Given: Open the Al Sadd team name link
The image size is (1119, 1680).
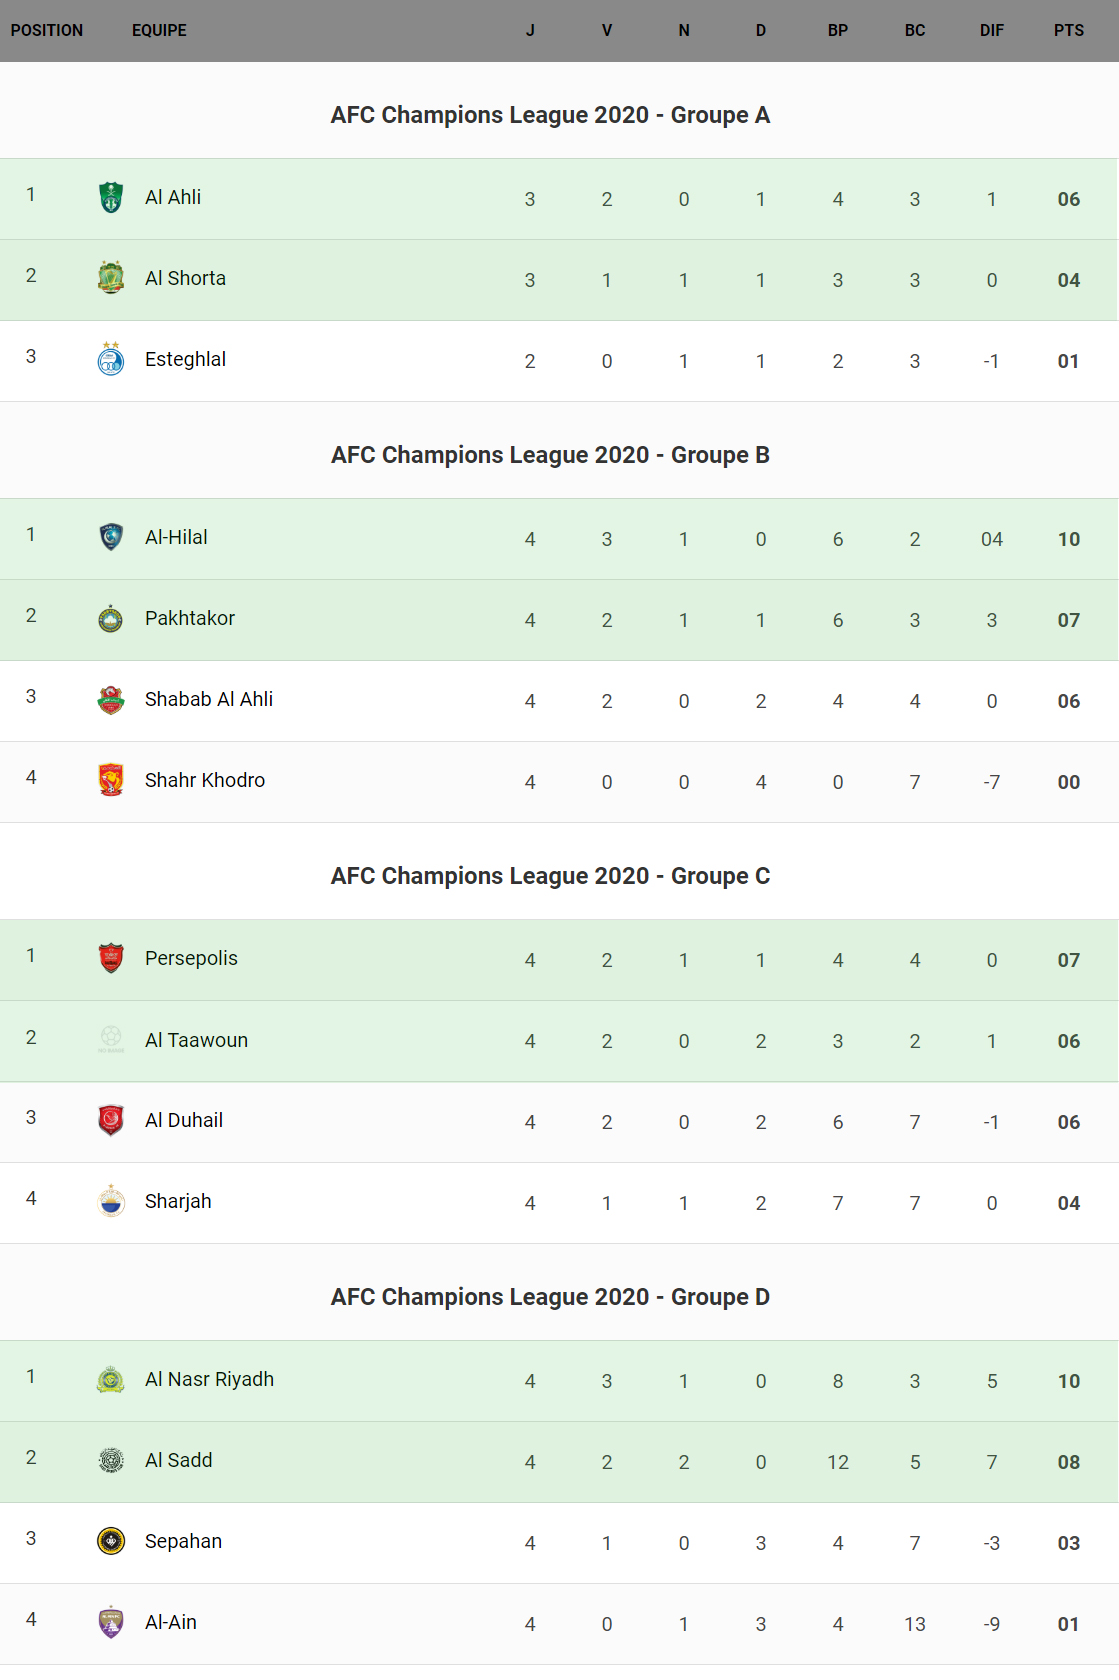Looking at the screenshot, I should tap(178, 1460).
